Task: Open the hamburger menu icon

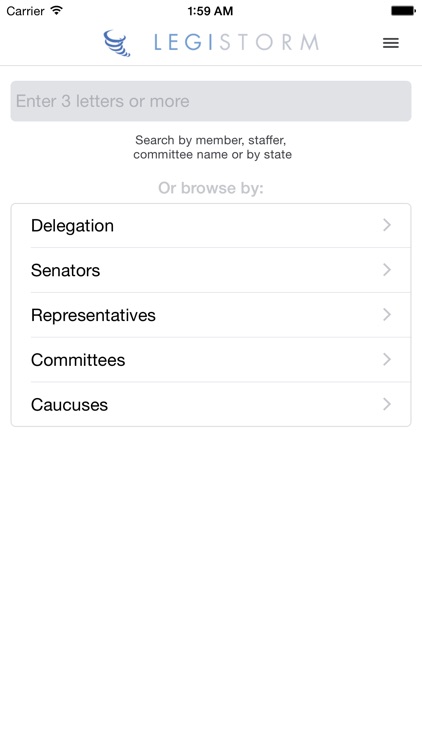Action: coord(390,43)
